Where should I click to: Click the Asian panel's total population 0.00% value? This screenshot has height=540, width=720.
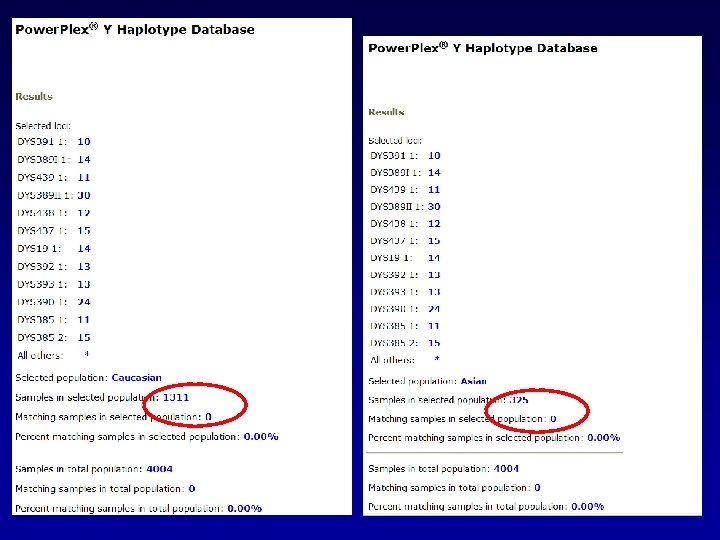click(588, 506)
